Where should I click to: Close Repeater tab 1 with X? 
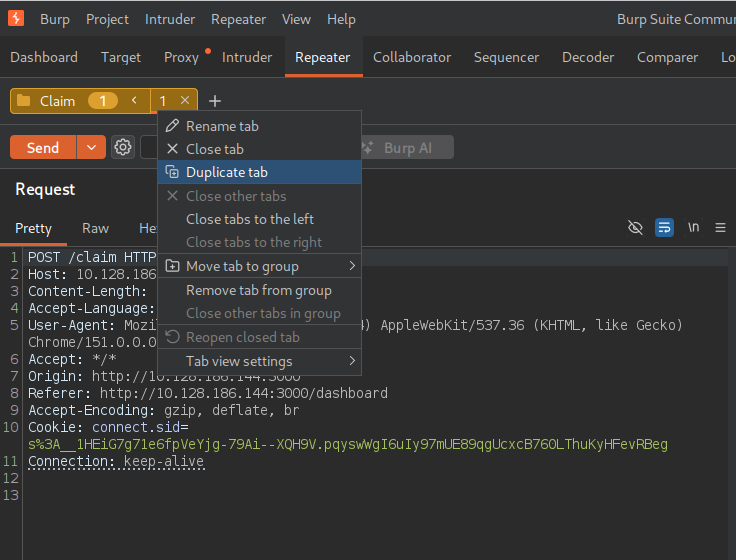click(185, 100)
